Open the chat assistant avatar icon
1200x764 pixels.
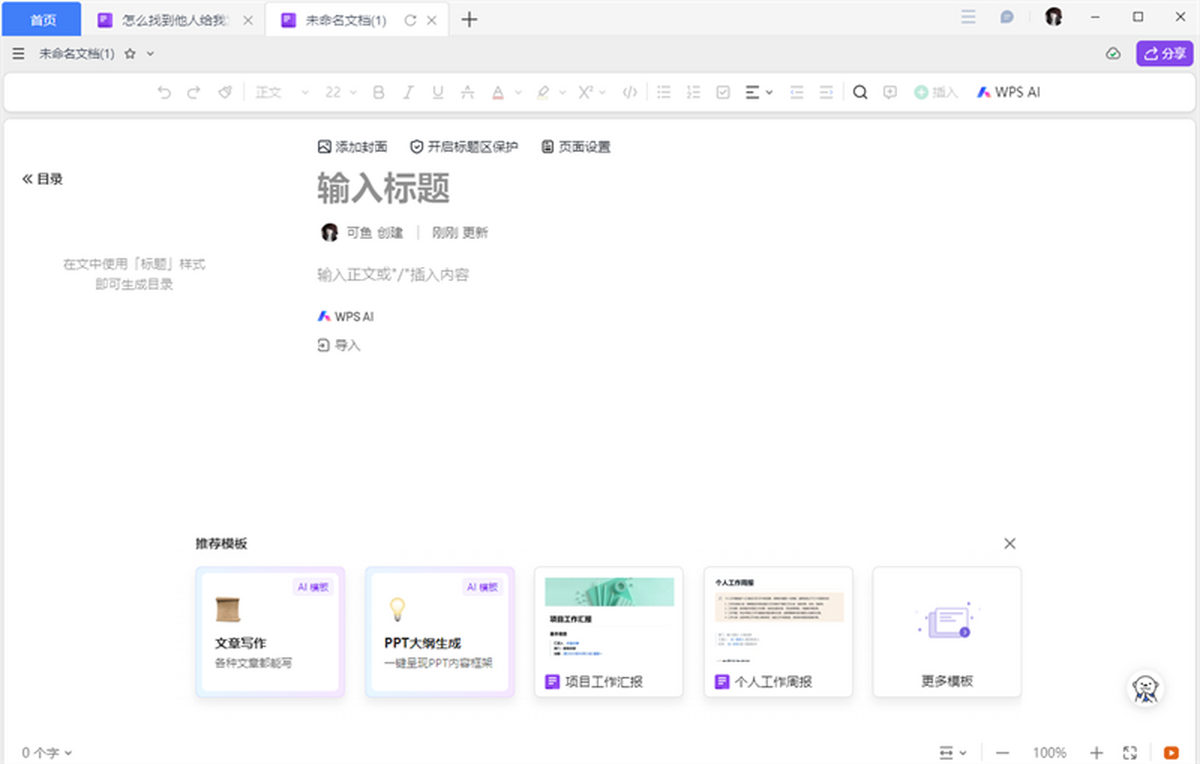tap(1145, 687)
